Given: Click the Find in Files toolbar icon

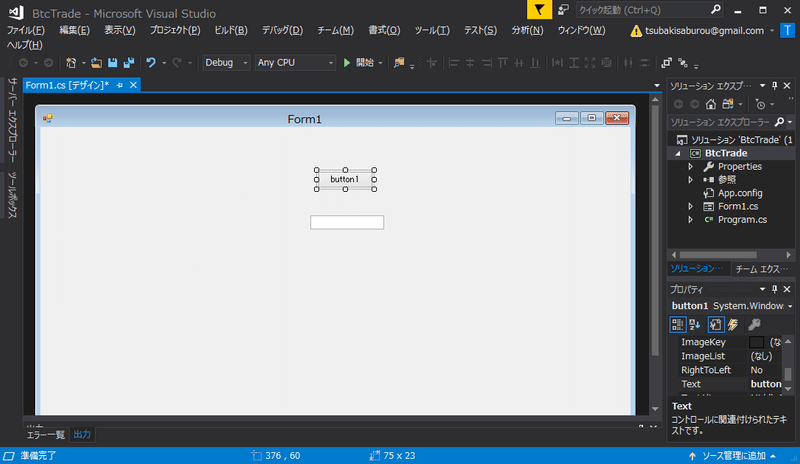Looking at the screenshot, I should (x=399, y=63).
